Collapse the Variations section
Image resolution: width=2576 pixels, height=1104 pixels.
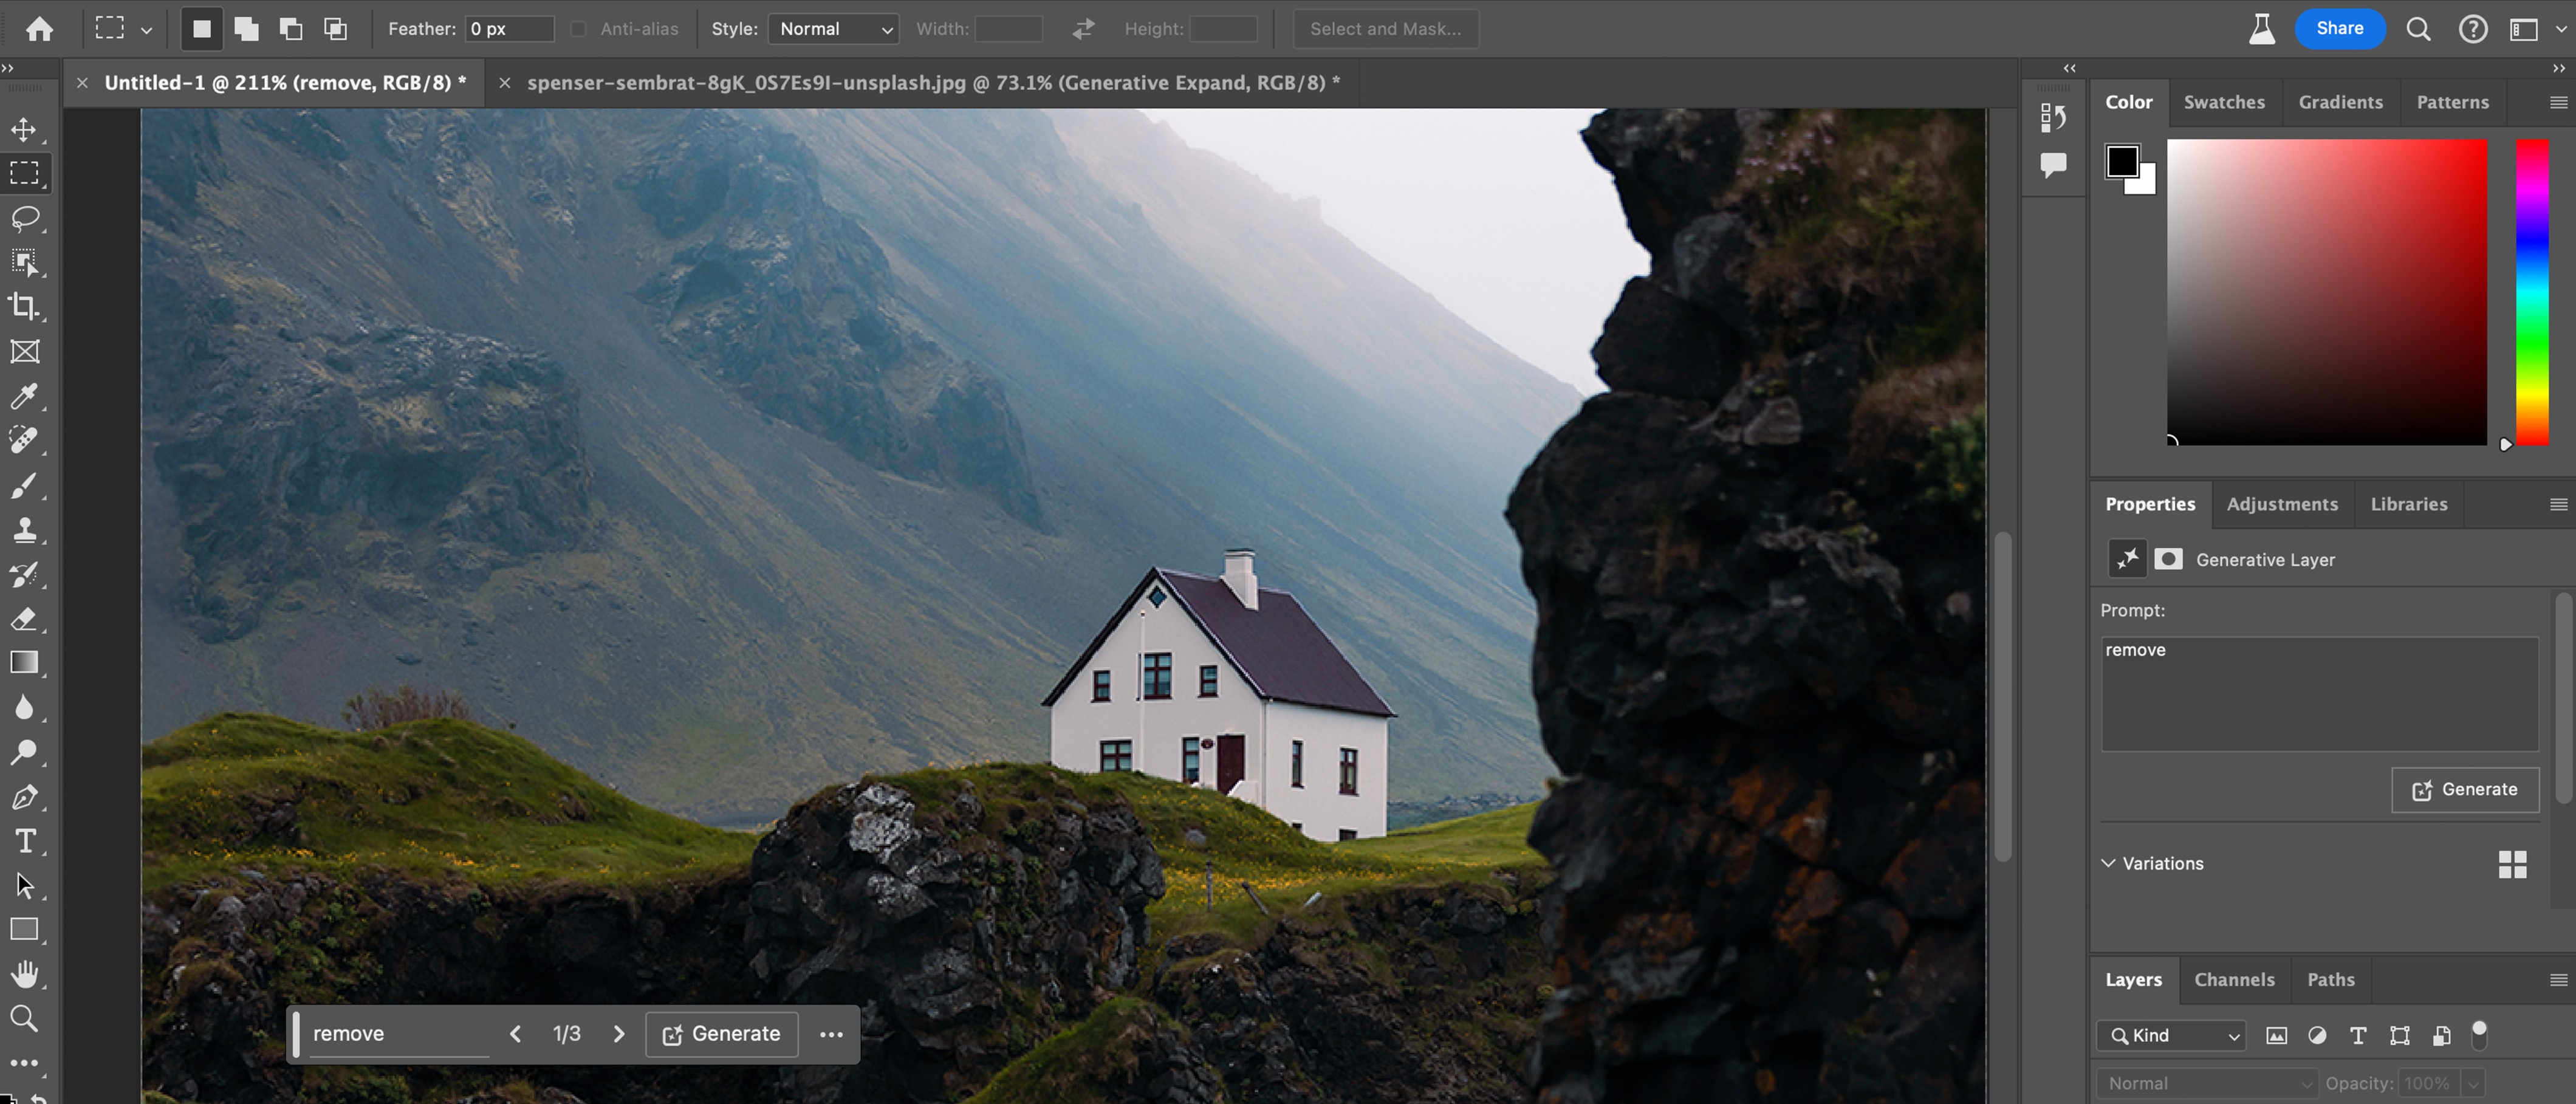pos(2109,863)
